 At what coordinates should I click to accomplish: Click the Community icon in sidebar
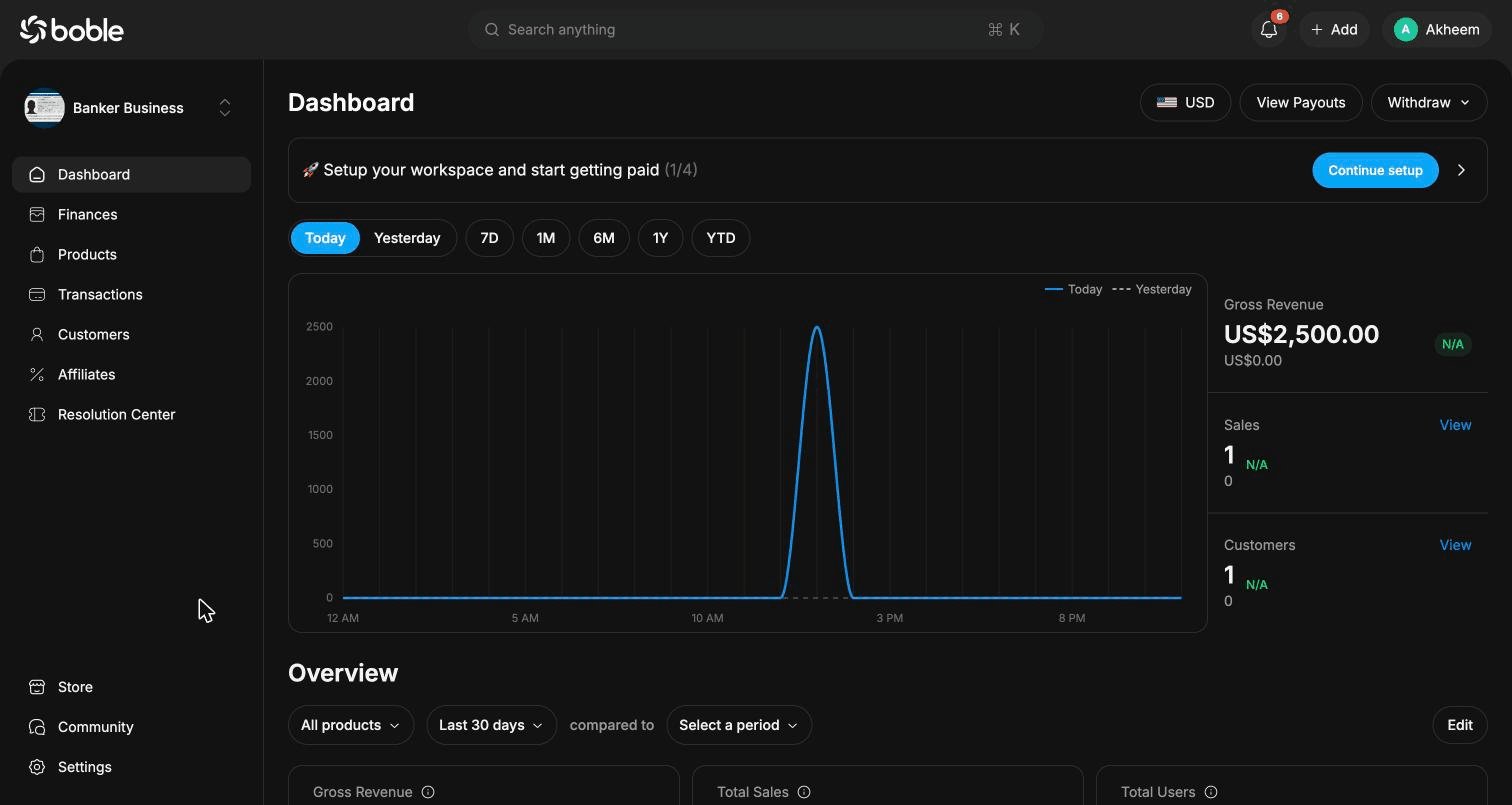tap(37, 727)
